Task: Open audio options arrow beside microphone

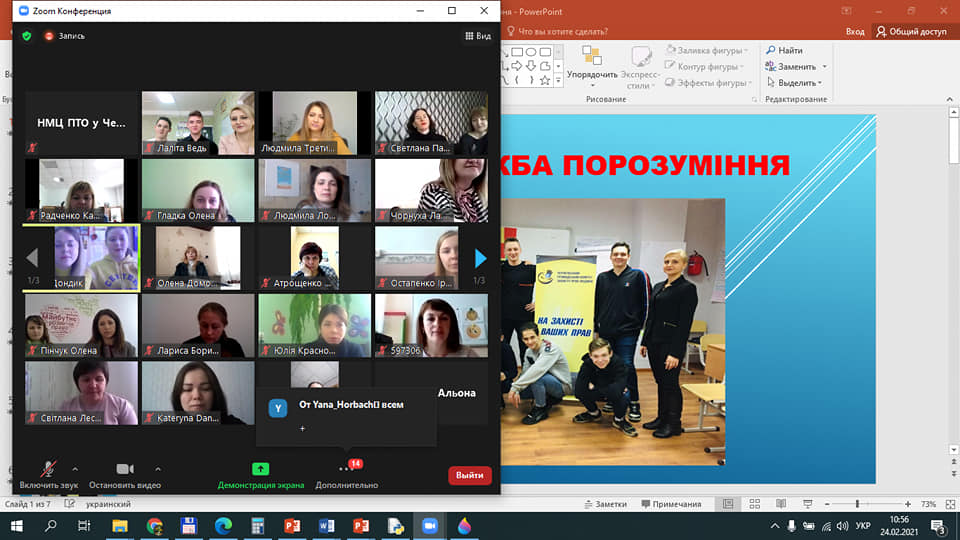Action: tap(75, 469)
